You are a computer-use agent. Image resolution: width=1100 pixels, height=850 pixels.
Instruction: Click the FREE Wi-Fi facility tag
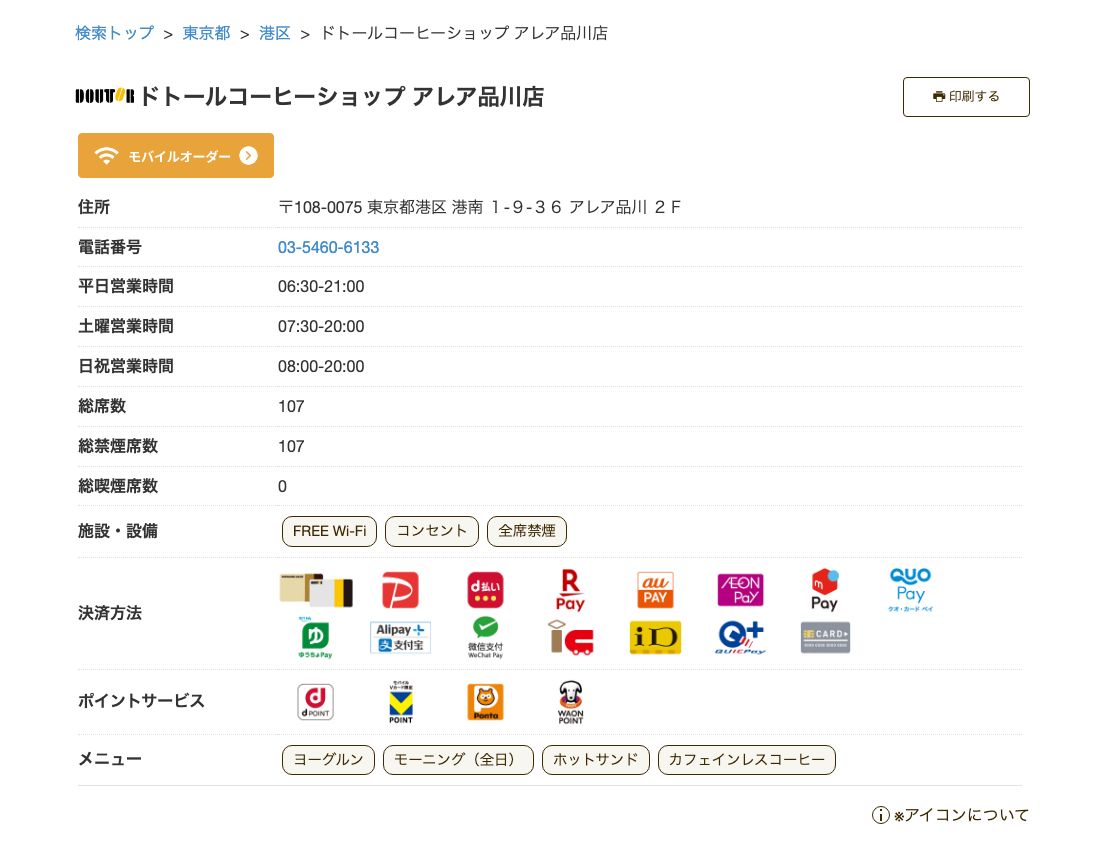coord(329,531)
